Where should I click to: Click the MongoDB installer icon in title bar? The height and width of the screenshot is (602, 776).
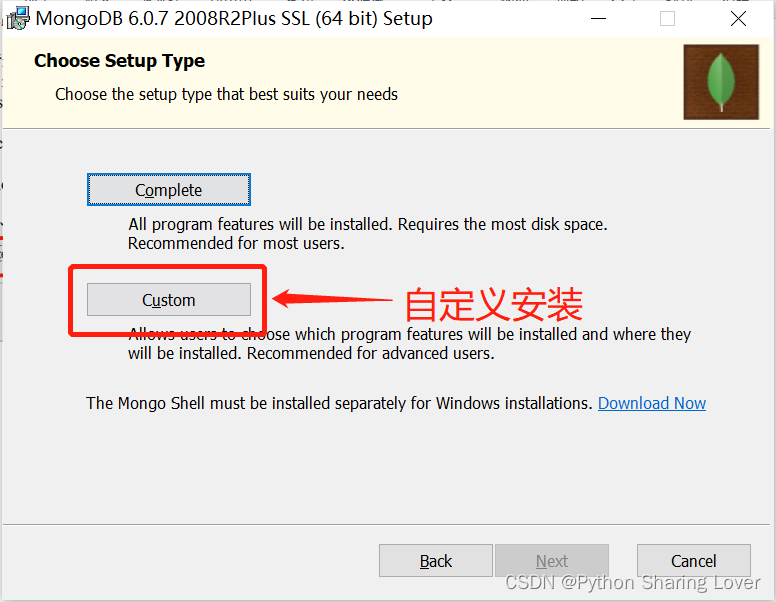[x=18, y=19]
